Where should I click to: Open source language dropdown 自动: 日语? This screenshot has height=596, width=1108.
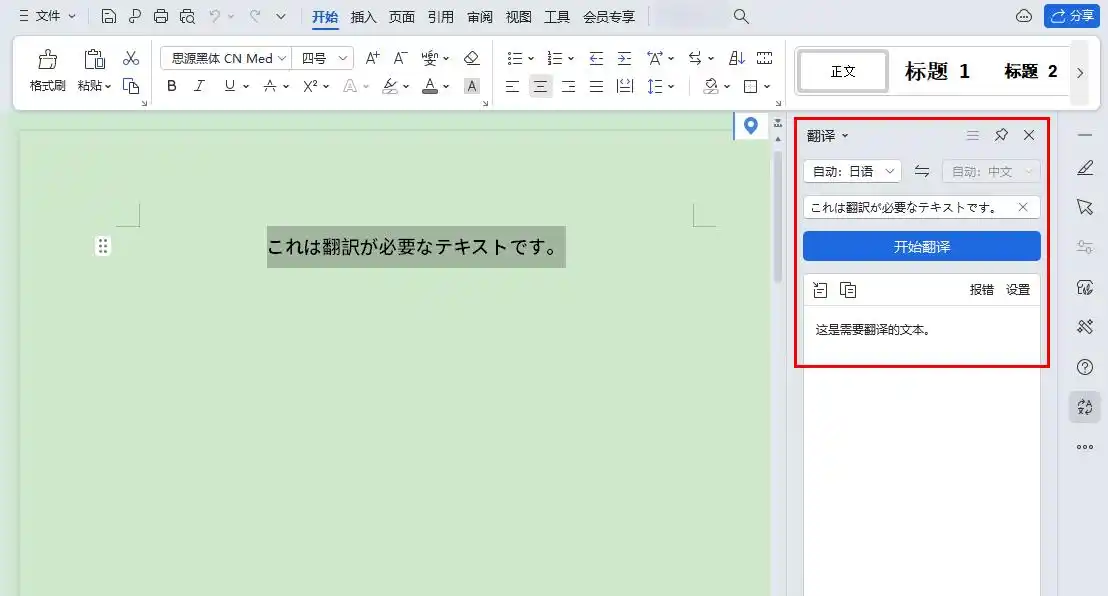[x=852, y=171]
